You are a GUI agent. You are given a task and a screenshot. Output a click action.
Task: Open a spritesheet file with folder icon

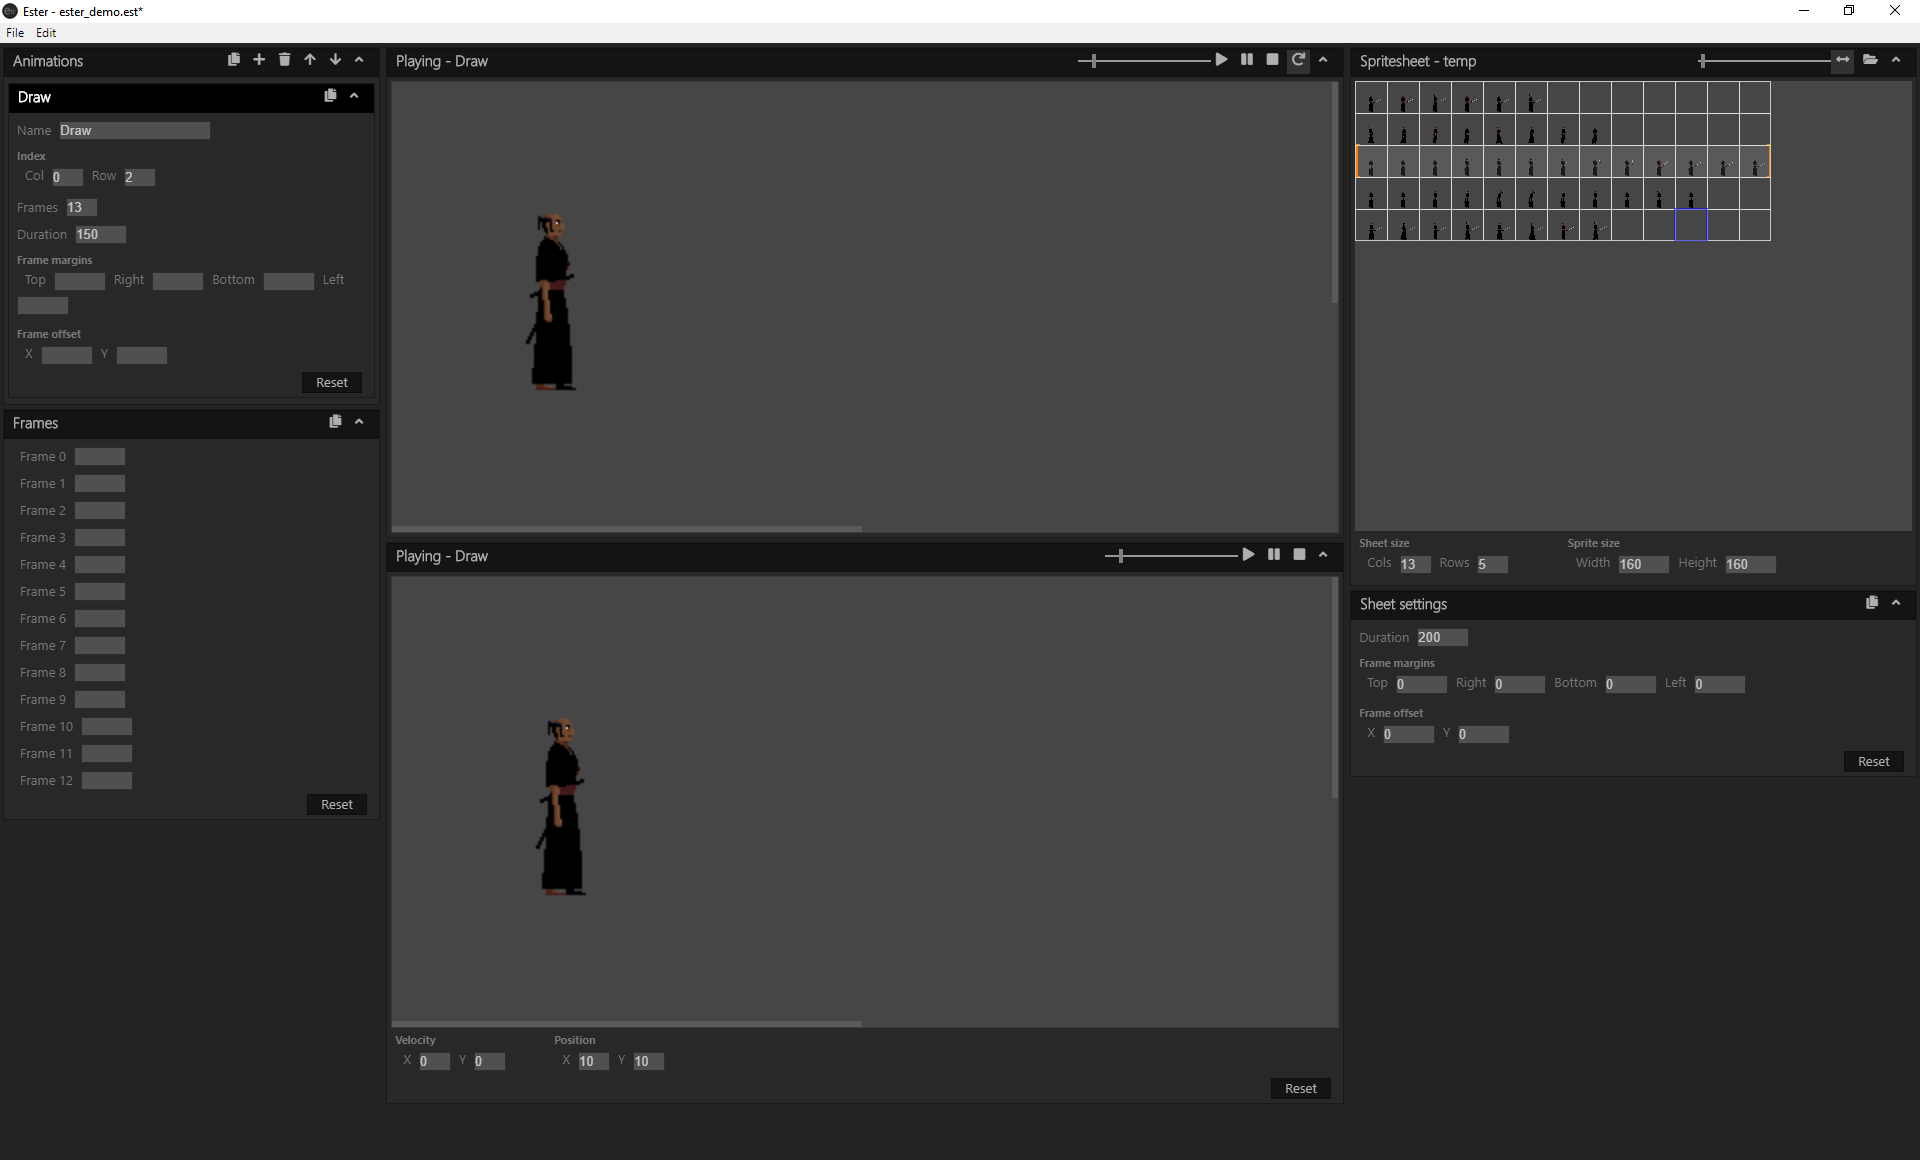click(x=1870, y=60)
